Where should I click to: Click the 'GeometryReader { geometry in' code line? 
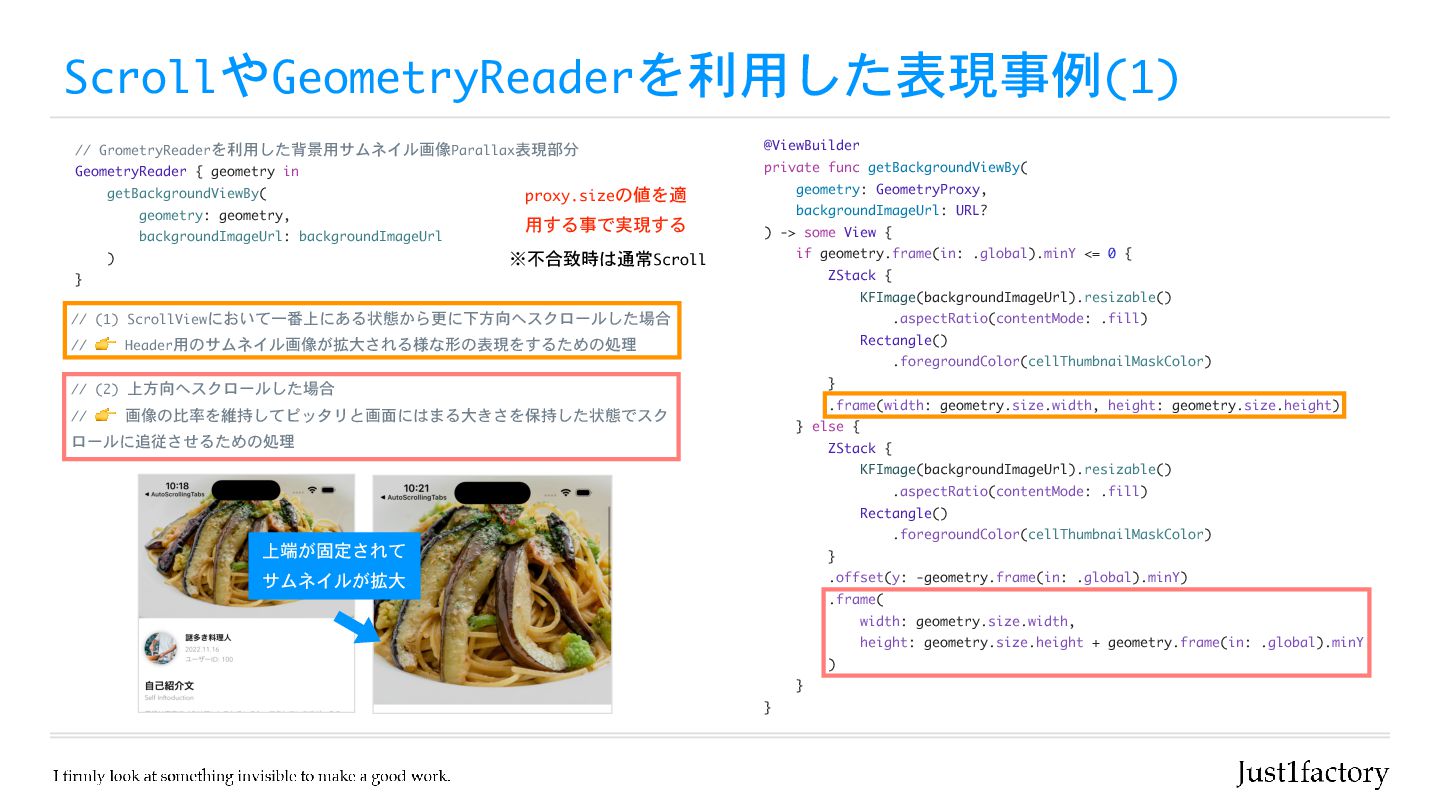[x=187, y=171]
